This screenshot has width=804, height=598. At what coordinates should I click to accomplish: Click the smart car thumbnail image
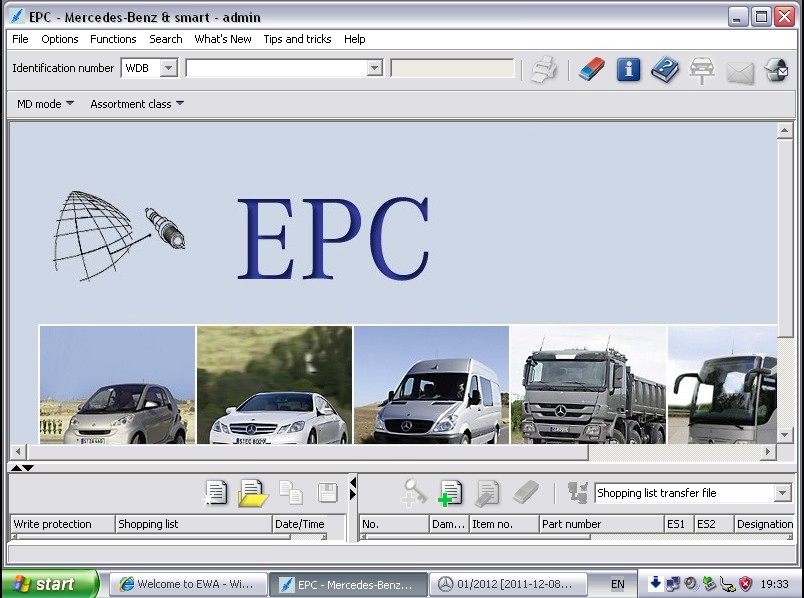pyautogui.click(x=117, y=385)
